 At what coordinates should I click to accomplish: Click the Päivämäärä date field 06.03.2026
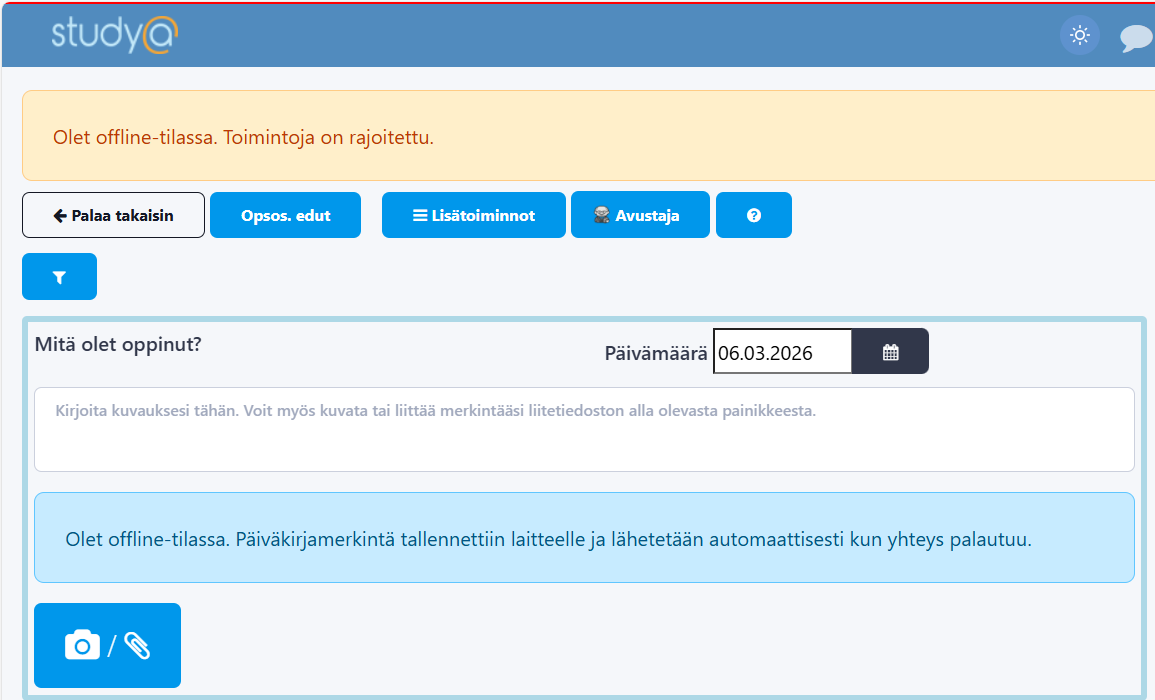[x=782, y=352]
